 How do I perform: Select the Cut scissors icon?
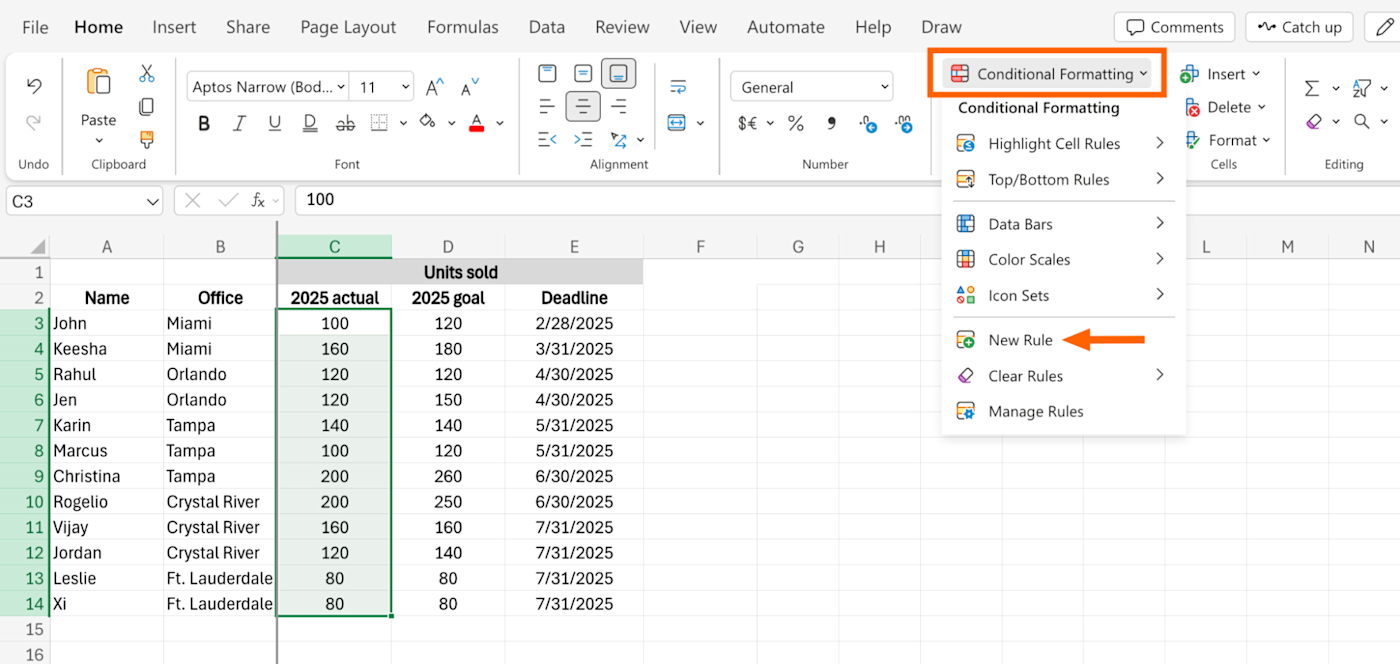[x=146, y=73]
